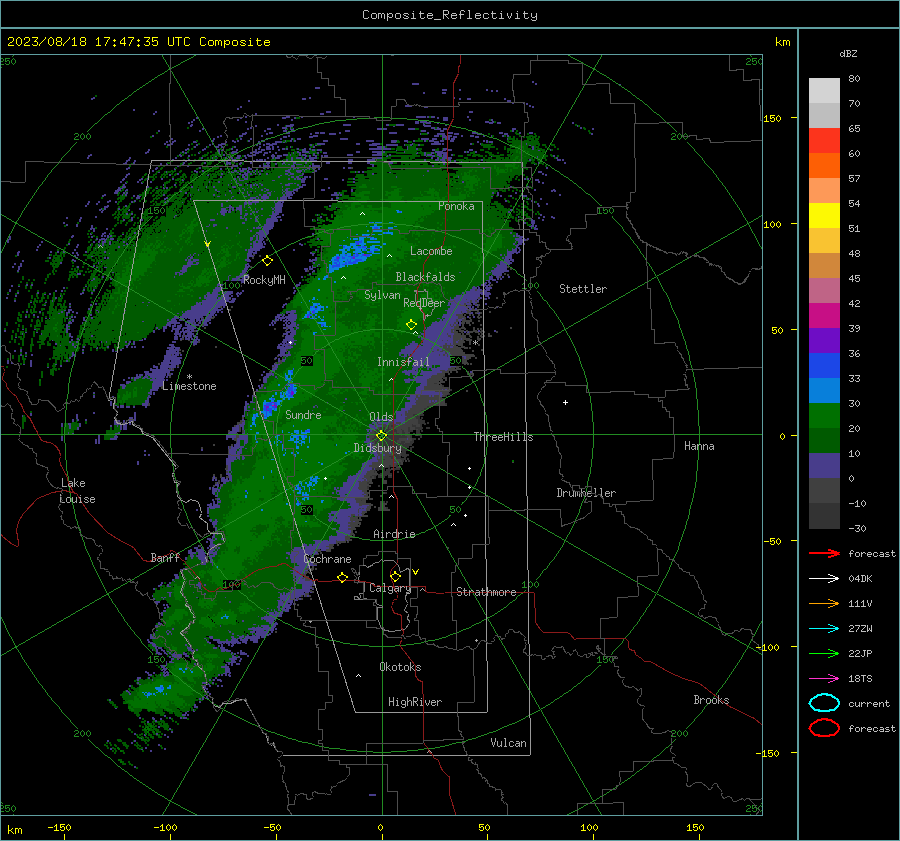This screenshot has height=841, width=900.
Task: Click the Airdrie city label
Action: tap(394, 534)
